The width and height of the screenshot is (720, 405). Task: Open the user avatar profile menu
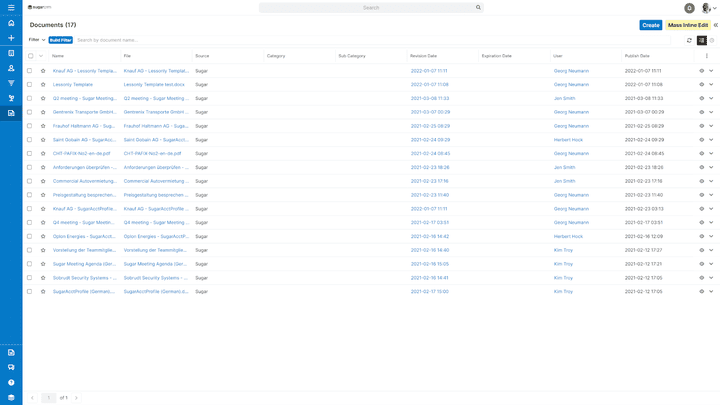point(706,8)
